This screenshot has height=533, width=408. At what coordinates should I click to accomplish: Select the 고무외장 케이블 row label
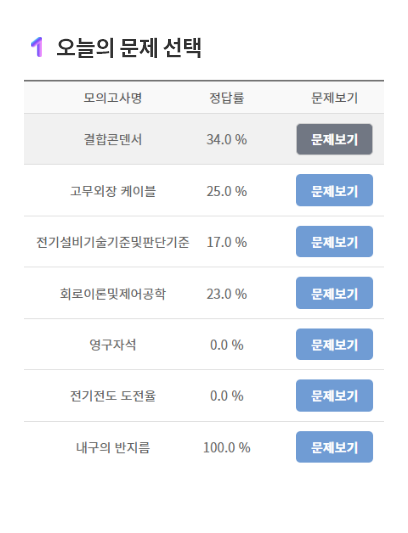coord(113,191)
